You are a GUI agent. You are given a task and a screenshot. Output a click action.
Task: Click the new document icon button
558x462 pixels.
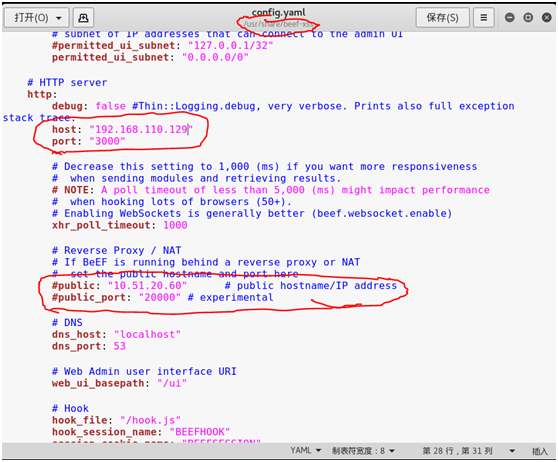pos(83,17)
